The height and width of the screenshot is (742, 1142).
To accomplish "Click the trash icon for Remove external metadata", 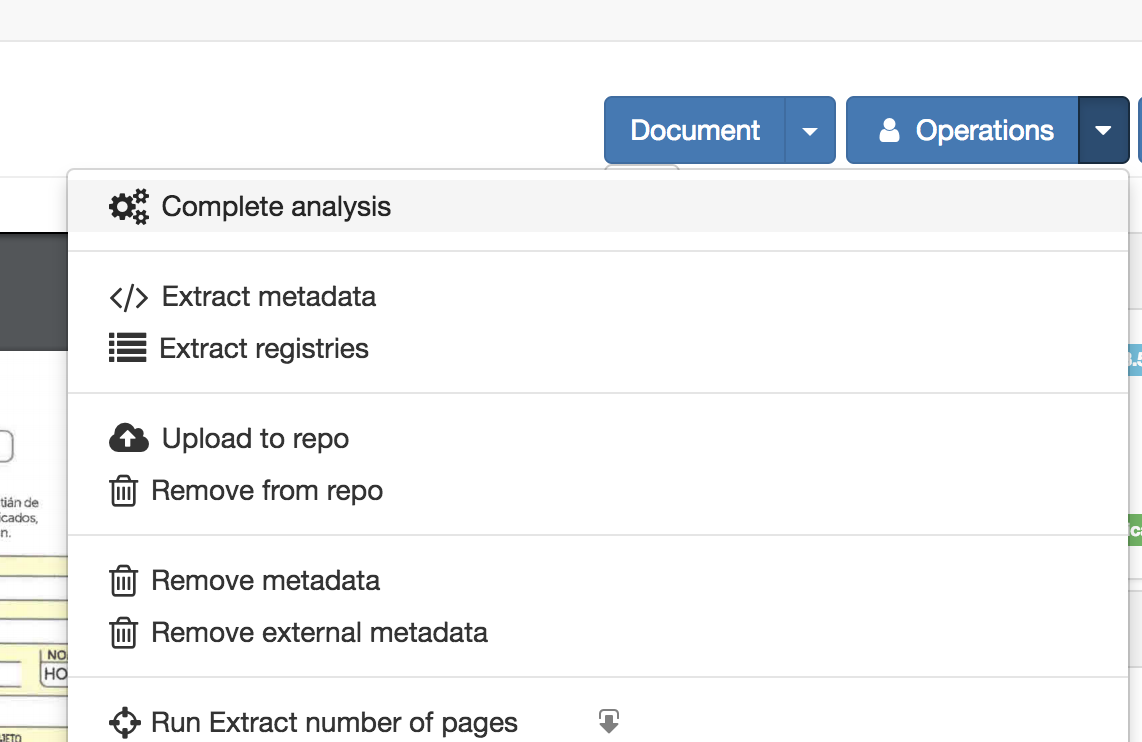I will pos(123,633).
